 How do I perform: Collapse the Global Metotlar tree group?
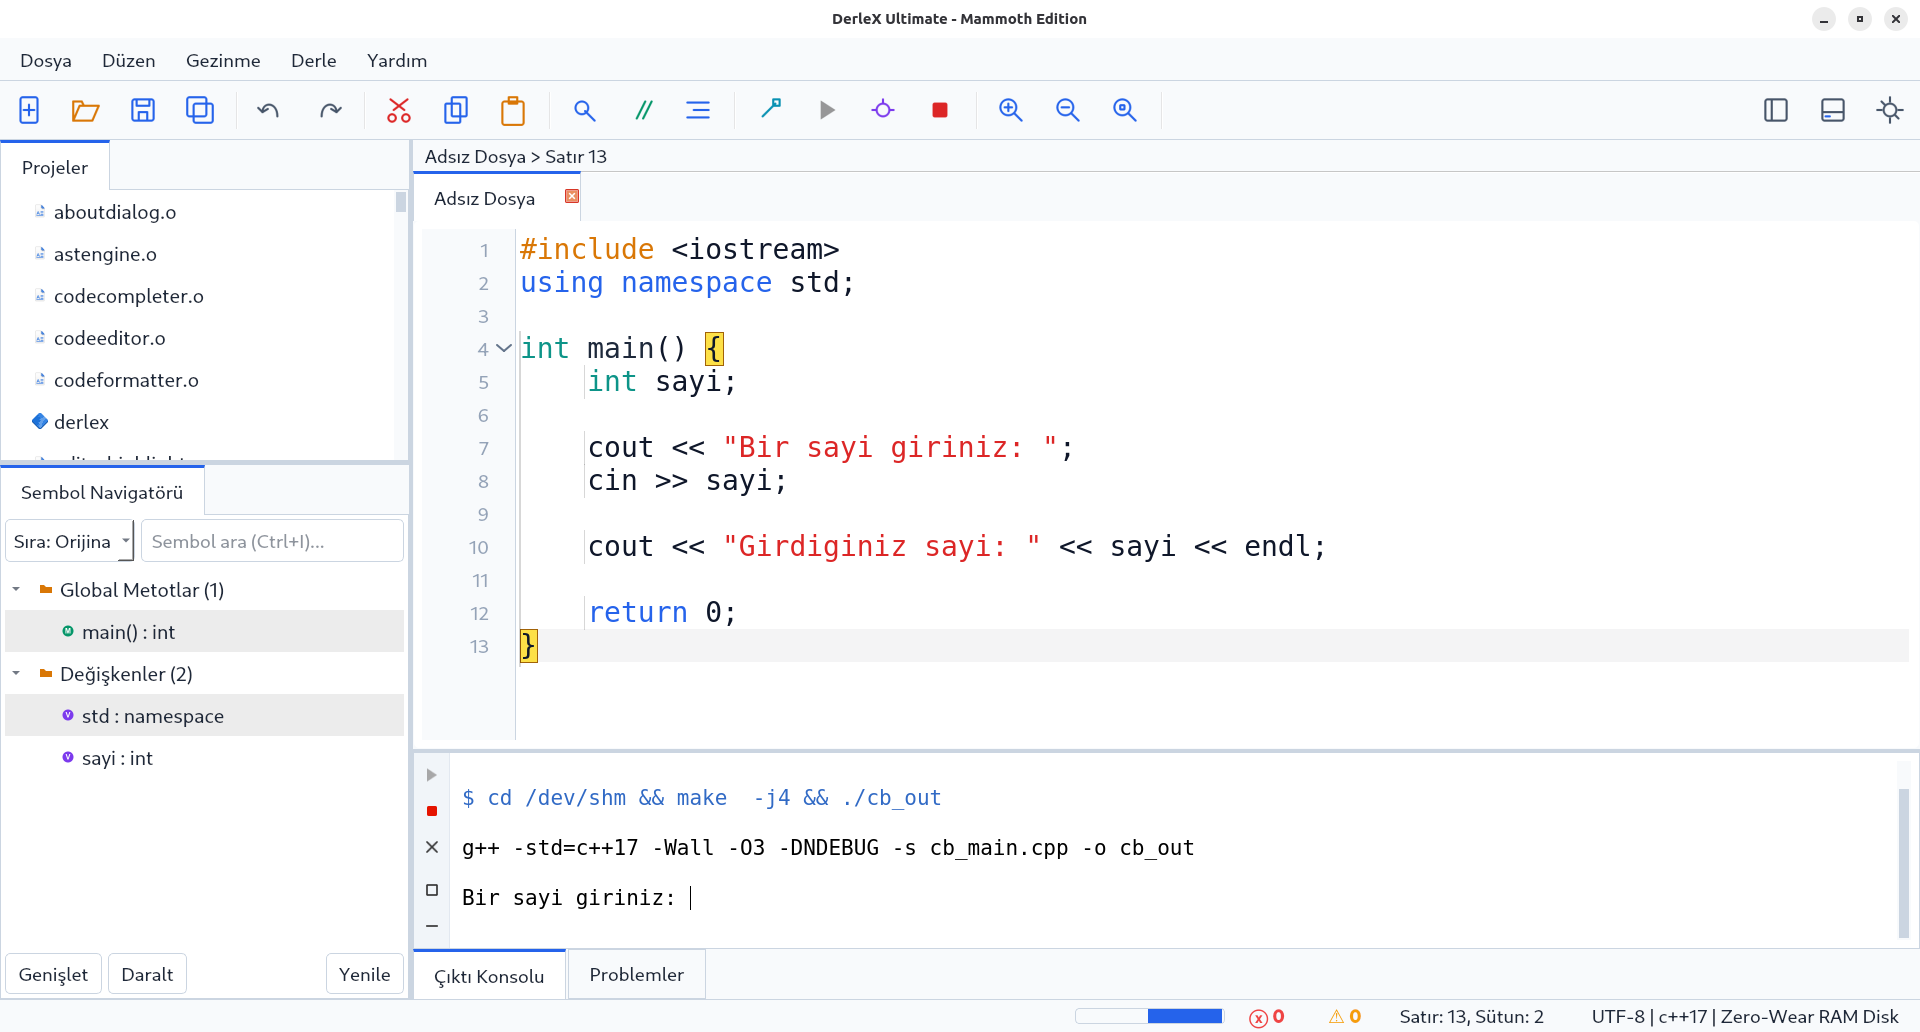click(16, 590)
